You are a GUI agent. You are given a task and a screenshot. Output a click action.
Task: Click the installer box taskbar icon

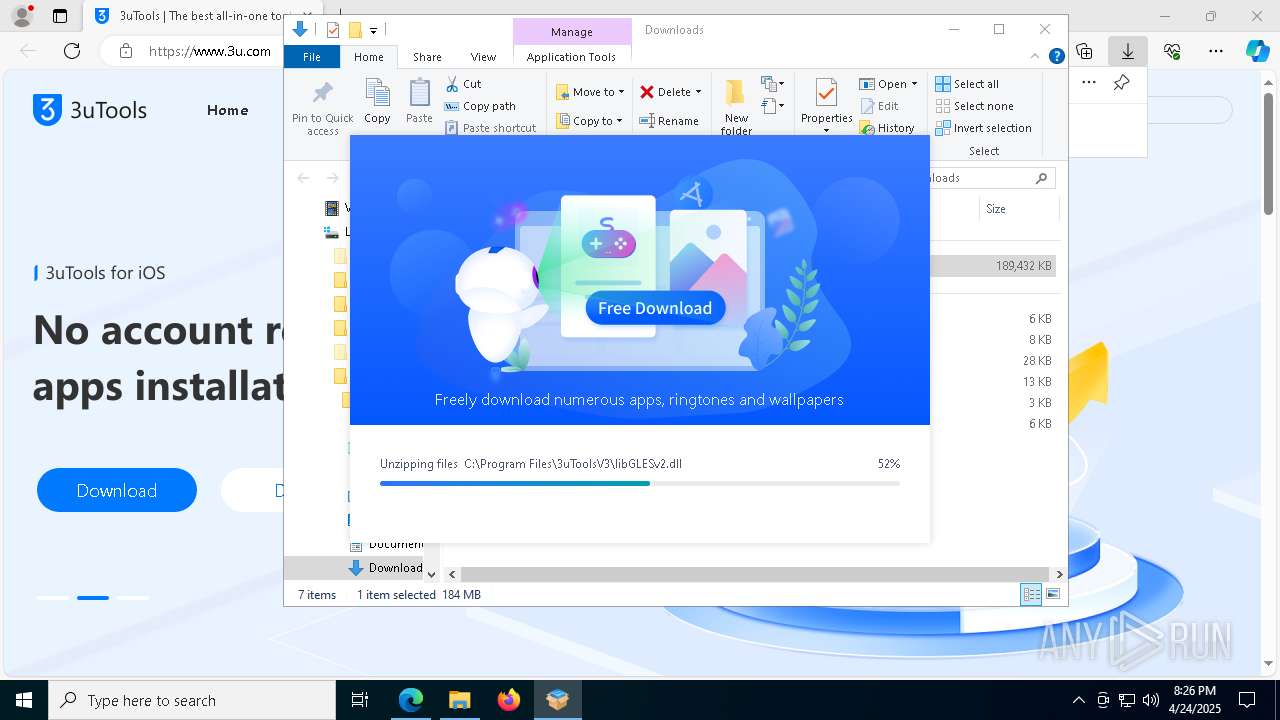[x=558, y=700]
